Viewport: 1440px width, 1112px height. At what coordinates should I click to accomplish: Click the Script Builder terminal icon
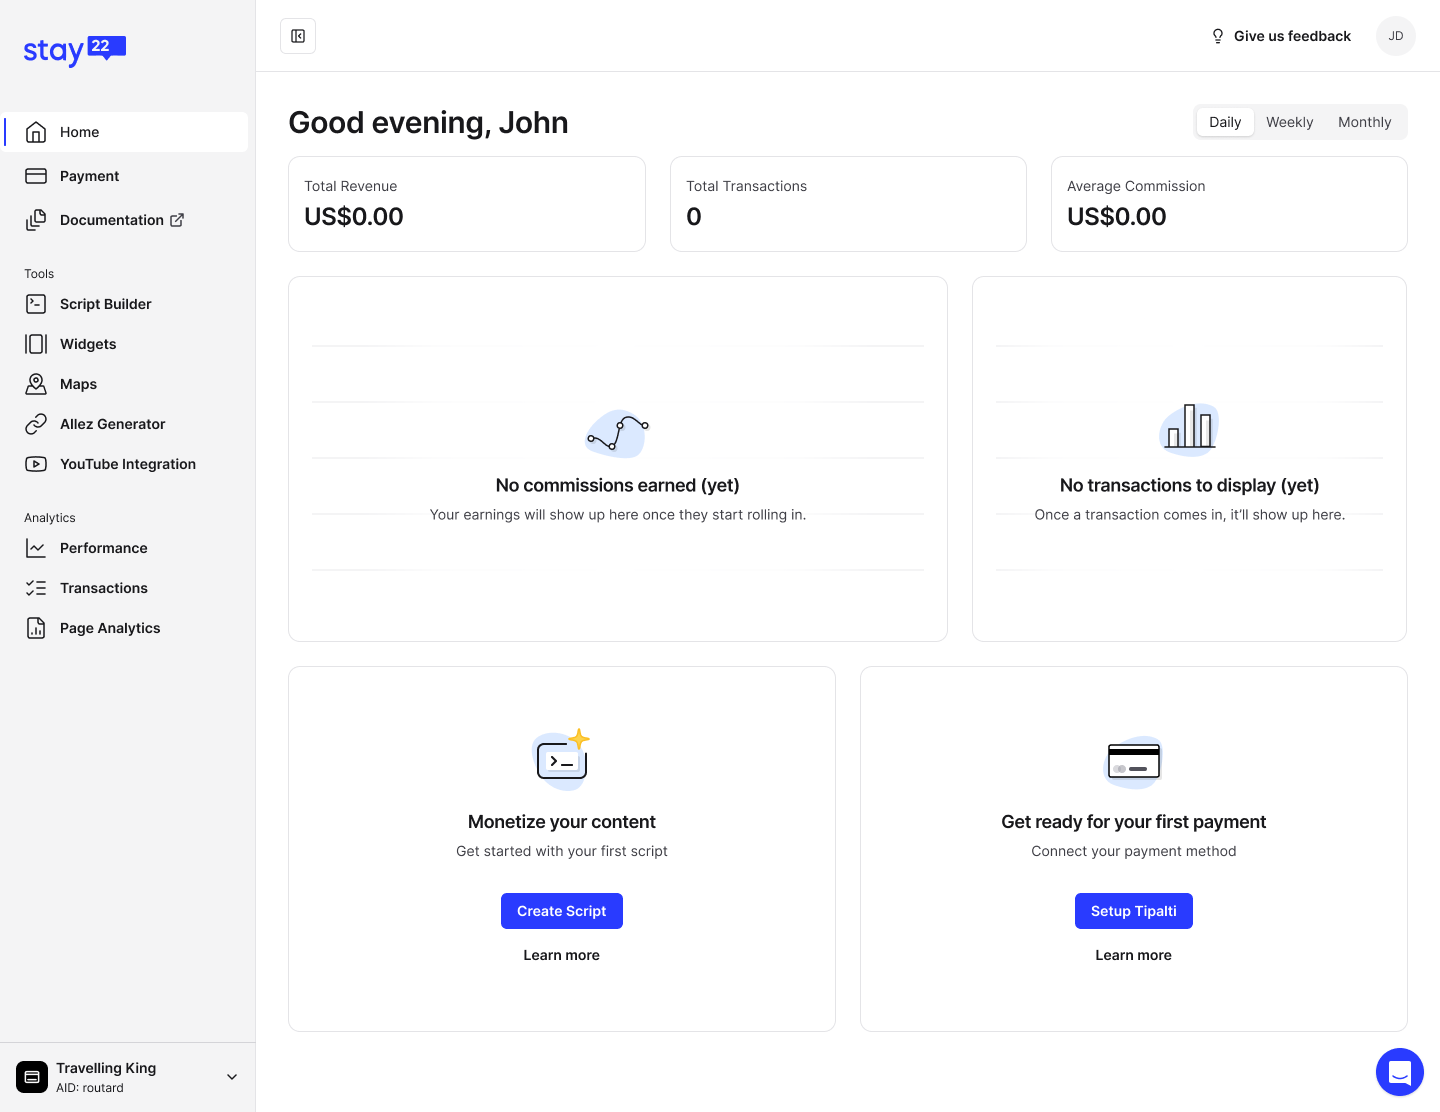pyautogui.click(x=36, y=304)
